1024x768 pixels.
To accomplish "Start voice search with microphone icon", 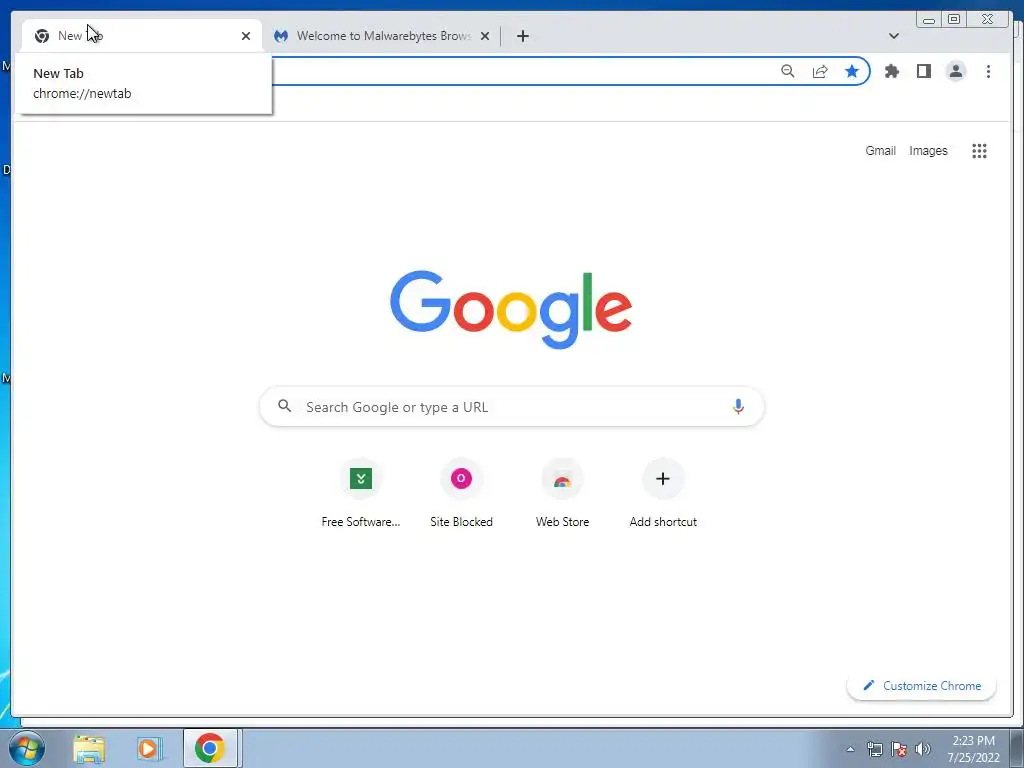I will point(738,406).
